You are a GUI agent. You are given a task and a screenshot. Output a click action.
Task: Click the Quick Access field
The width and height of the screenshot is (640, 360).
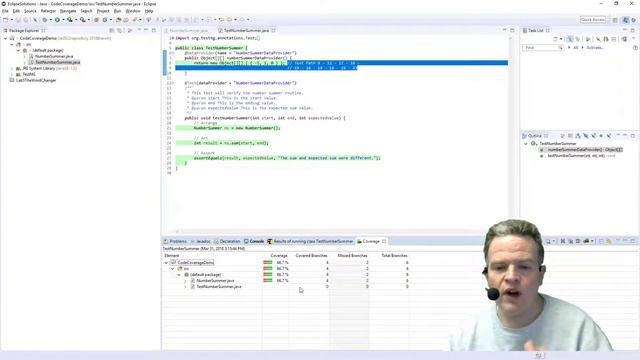pos(593,20)
